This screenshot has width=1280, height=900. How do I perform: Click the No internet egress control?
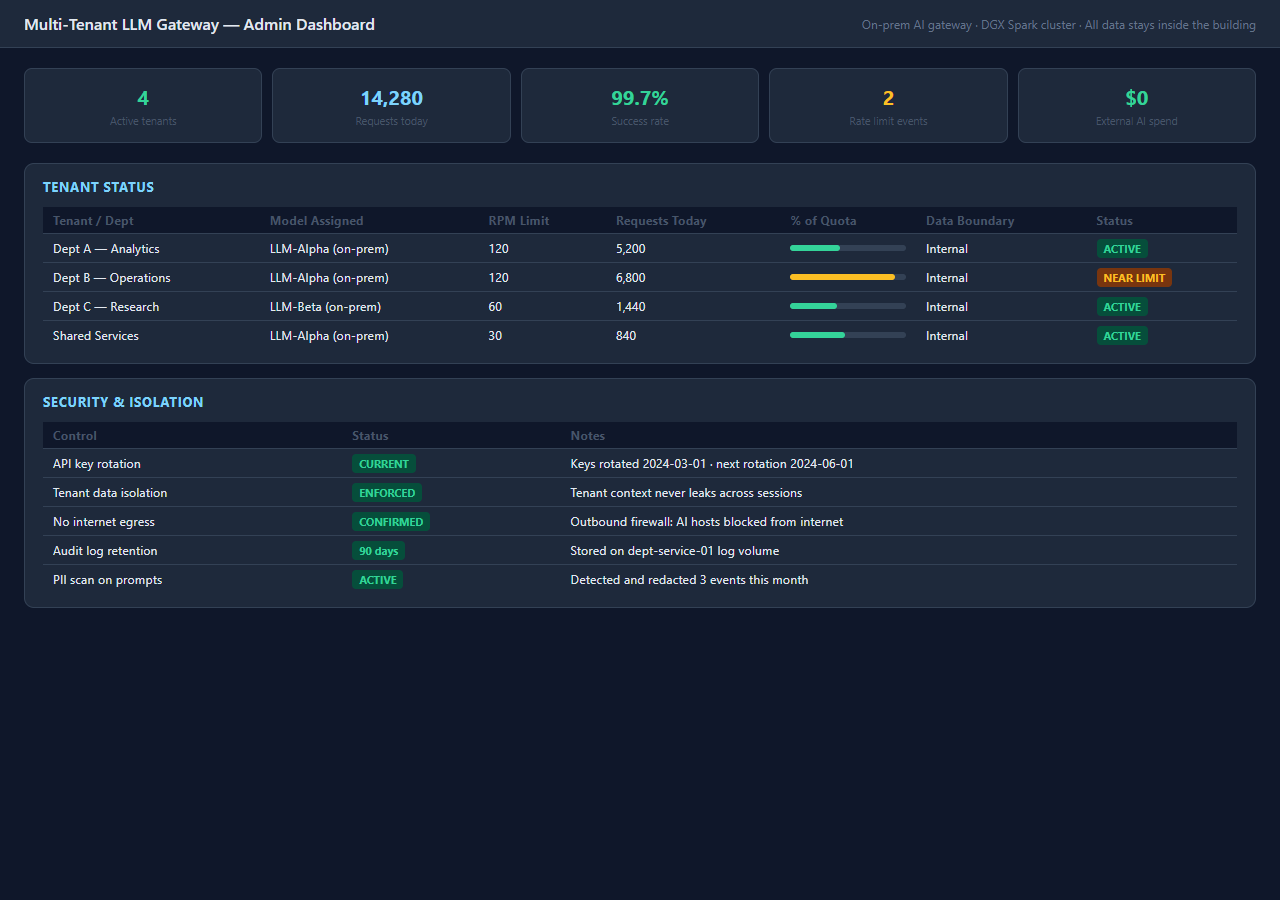point(104,522)
